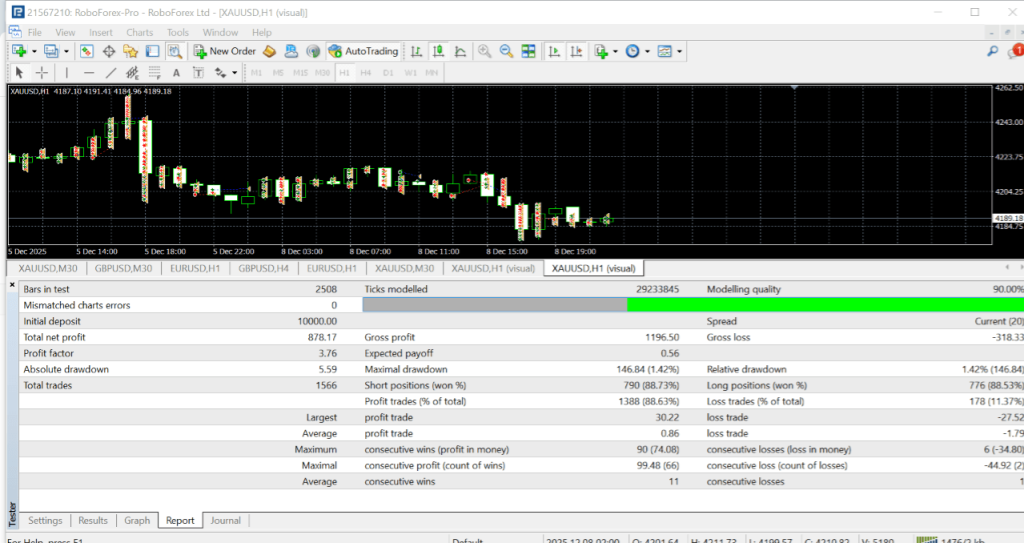Viewport: 1024px width, 543px height.
Task: Toggle the Terminal panel icon
Action: 152,51
